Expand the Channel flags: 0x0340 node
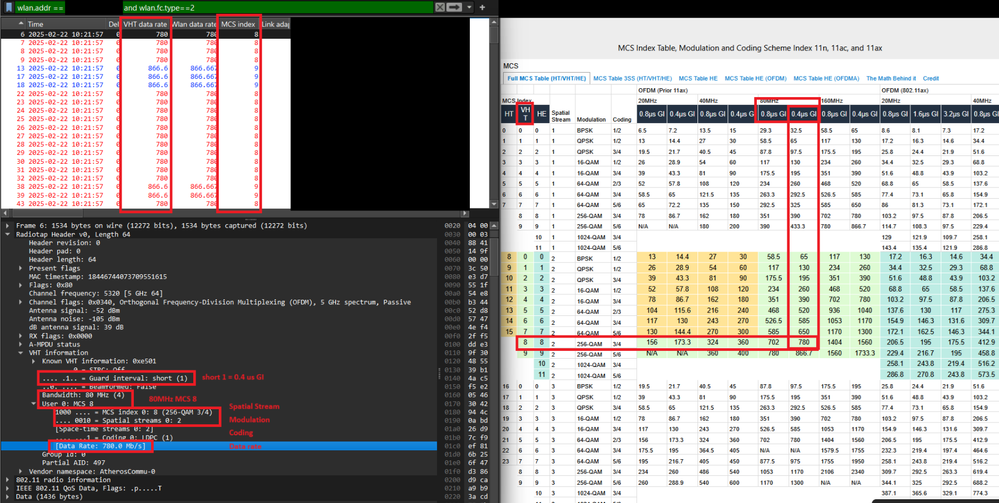This screenshot has height=503, width=999. tap(22, 302)
